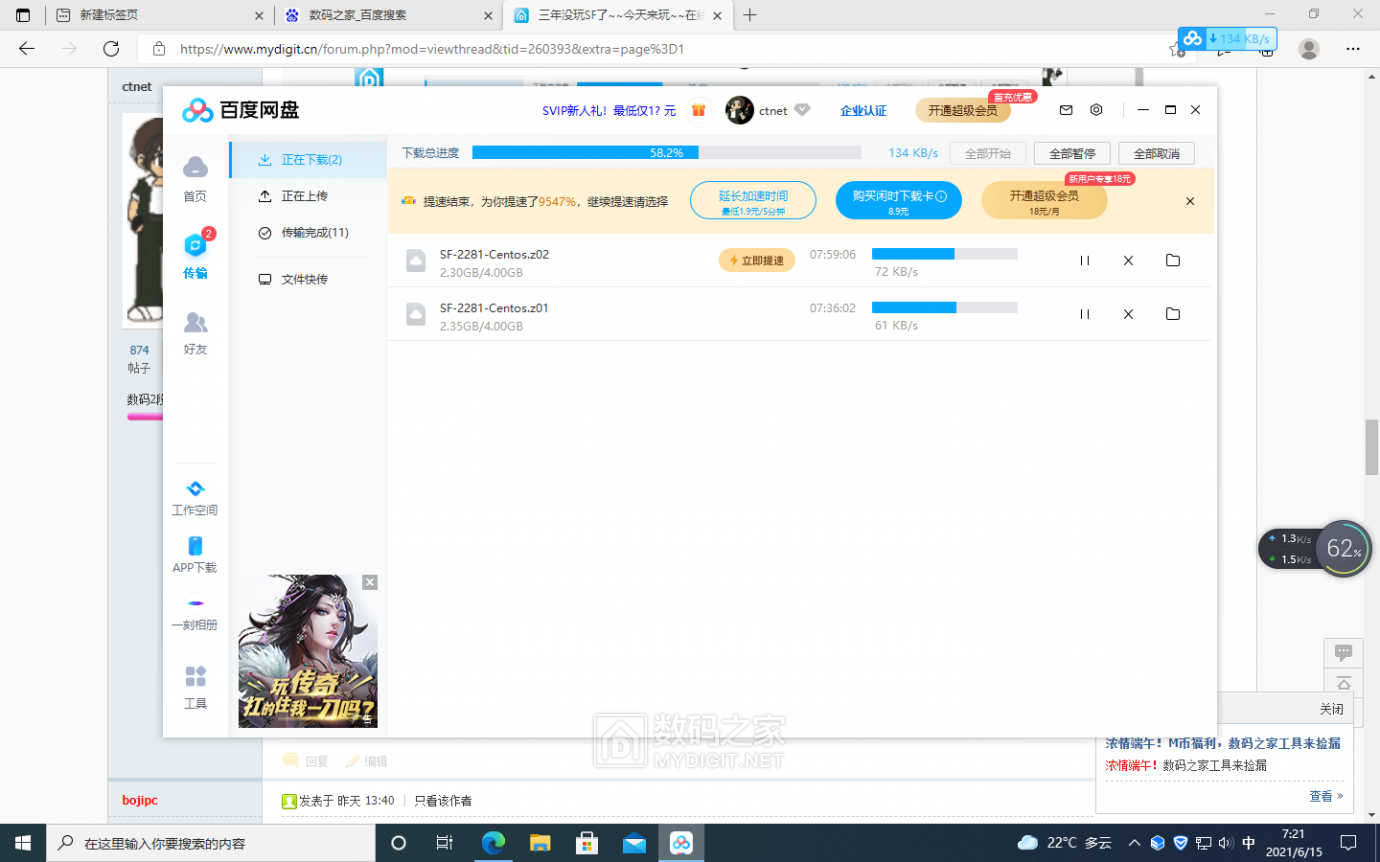
Task: Cancel the SF-2281-Centos.z02 download
Action: (x=1128, y=261)
